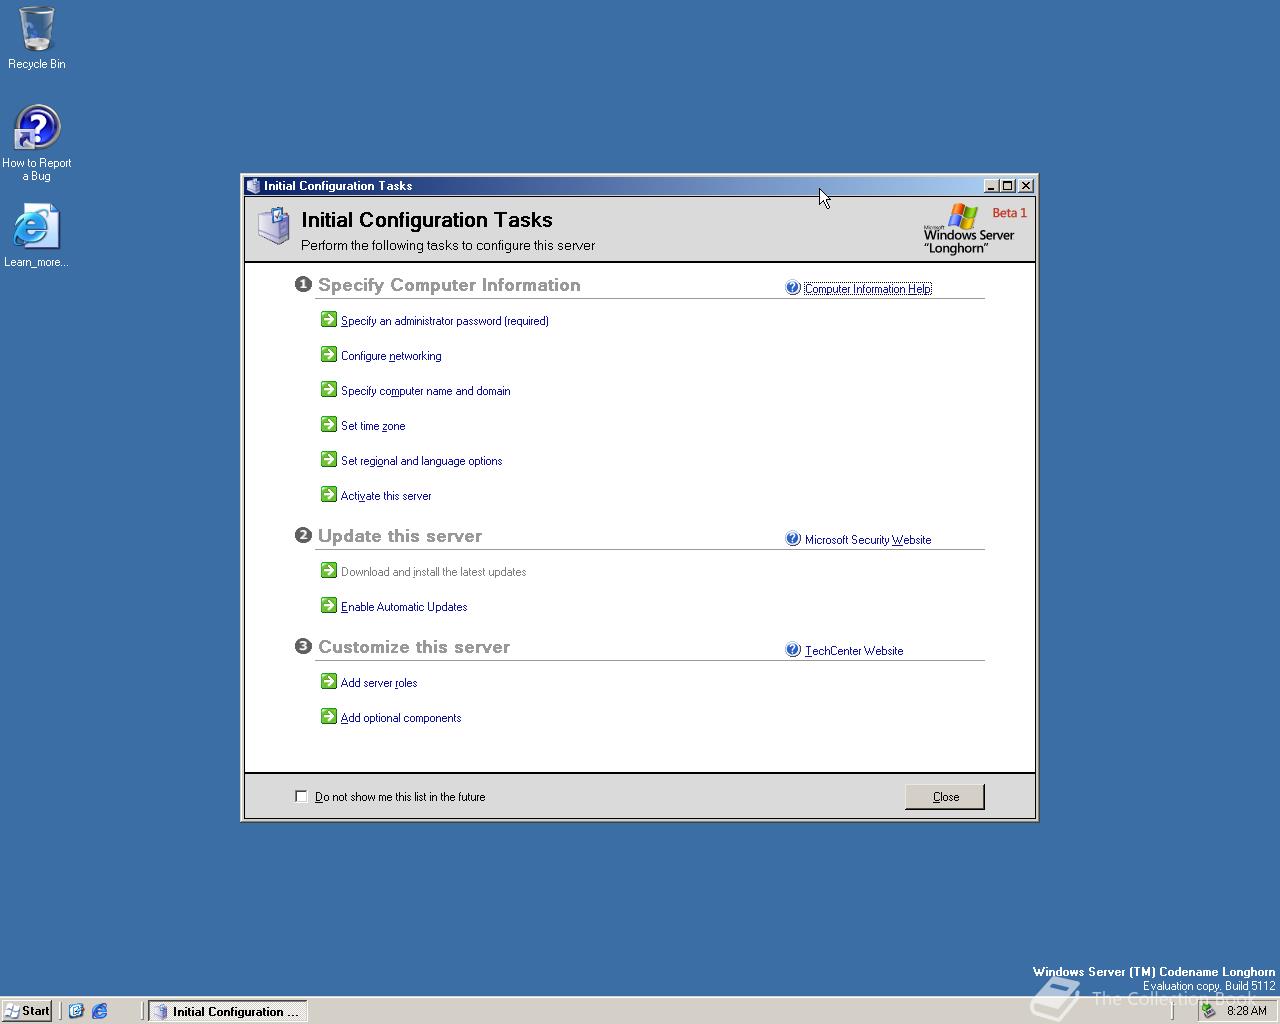The width and height of the screenshot is (1280, 1024).
Task: Click green arrow beside Add server roles
Action: 329,681
